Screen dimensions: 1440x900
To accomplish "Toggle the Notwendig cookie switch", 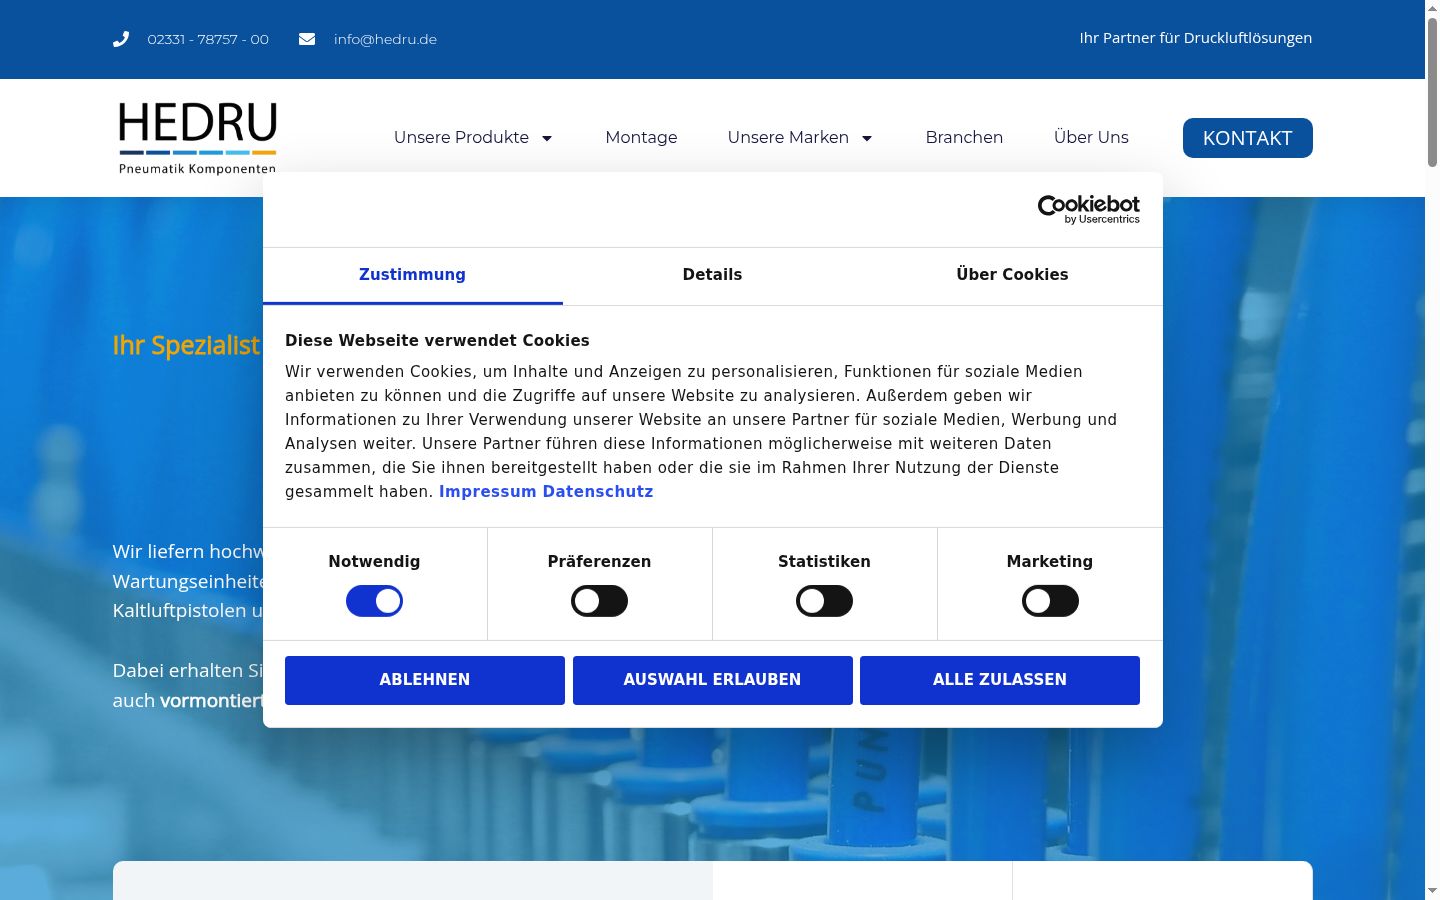I will pyautogui.click(x=374, y=601).
